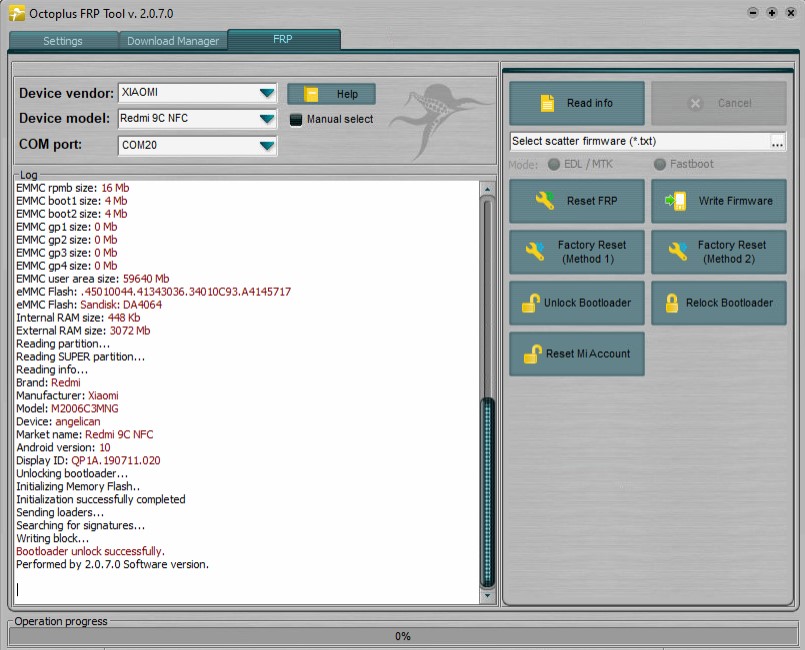The image size is (805, 650).
Task: Click log line 'EMMC rpmb size: 16 Mb'
Action: pyautogui.click(x=72, y=188)
